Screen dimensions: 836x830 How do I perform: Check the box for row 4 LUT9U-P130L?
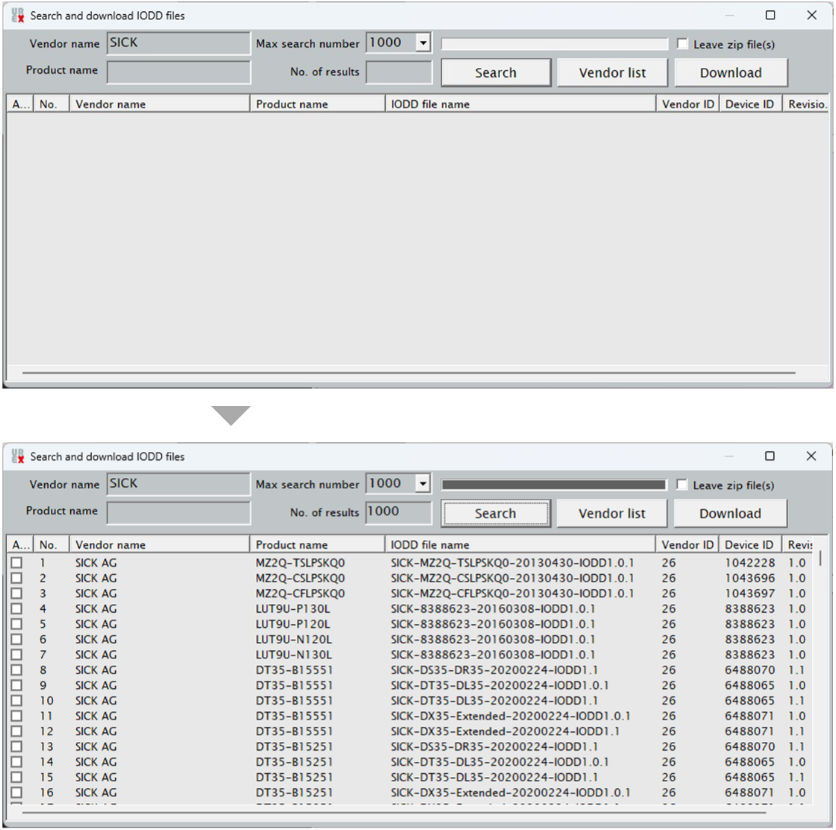pyautogui.click(x=17, y=608)
